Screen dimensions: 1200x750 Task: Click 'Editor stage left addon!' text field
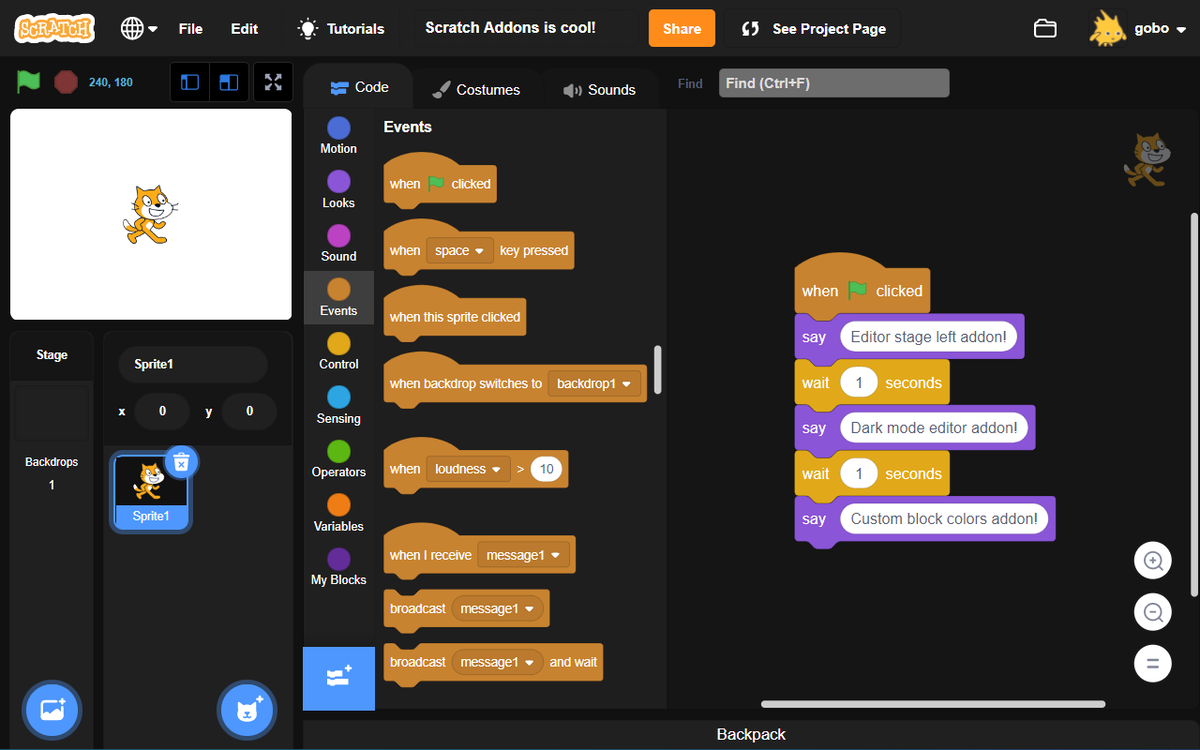pos(928,337)
